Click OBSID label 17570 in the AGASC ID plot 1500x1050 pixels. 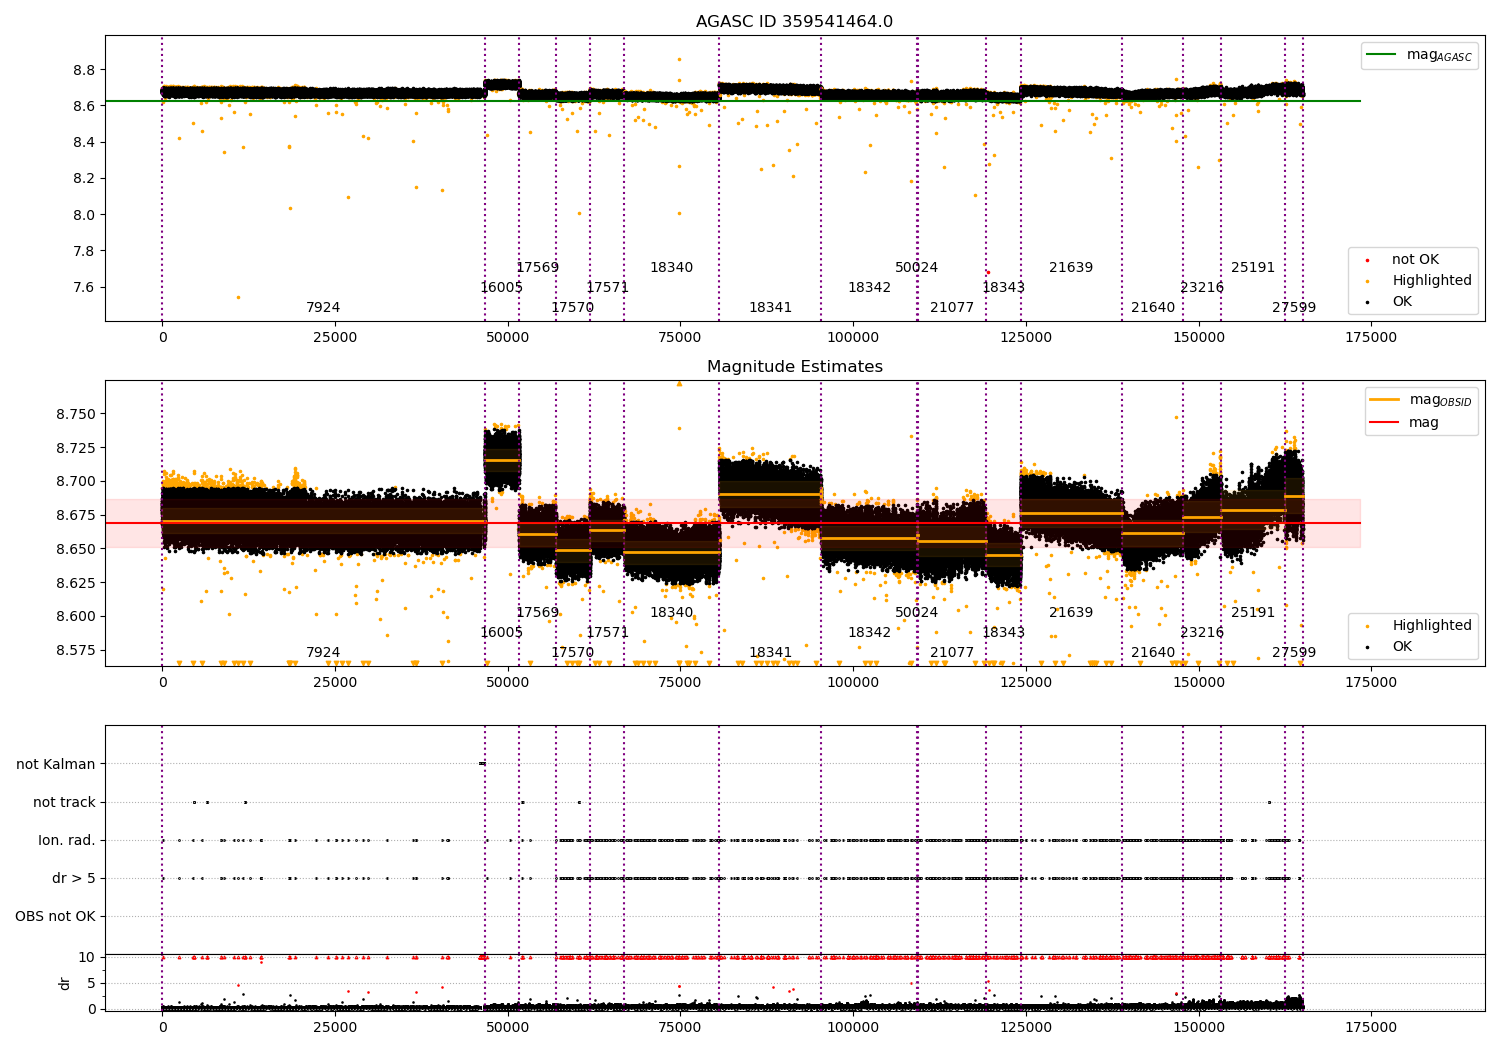tap(572, 308)
